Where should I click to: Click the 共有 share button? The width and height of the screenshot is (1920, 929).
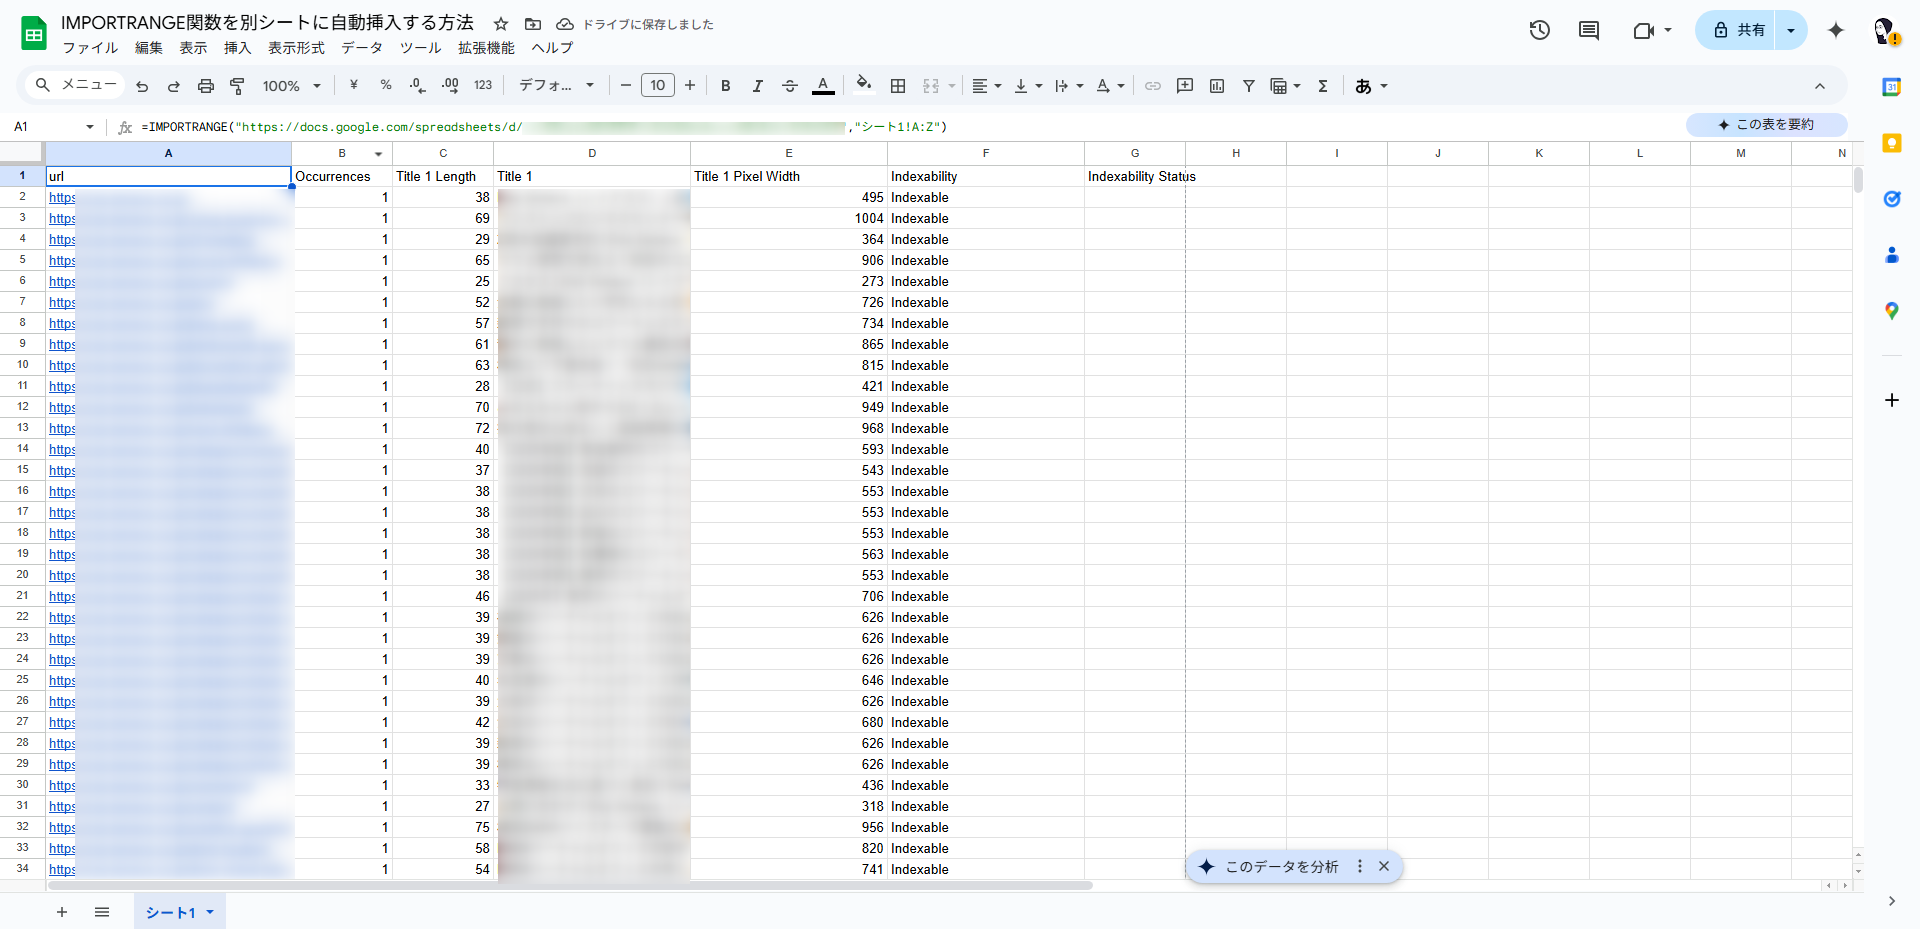click(x=1738, y=30)
